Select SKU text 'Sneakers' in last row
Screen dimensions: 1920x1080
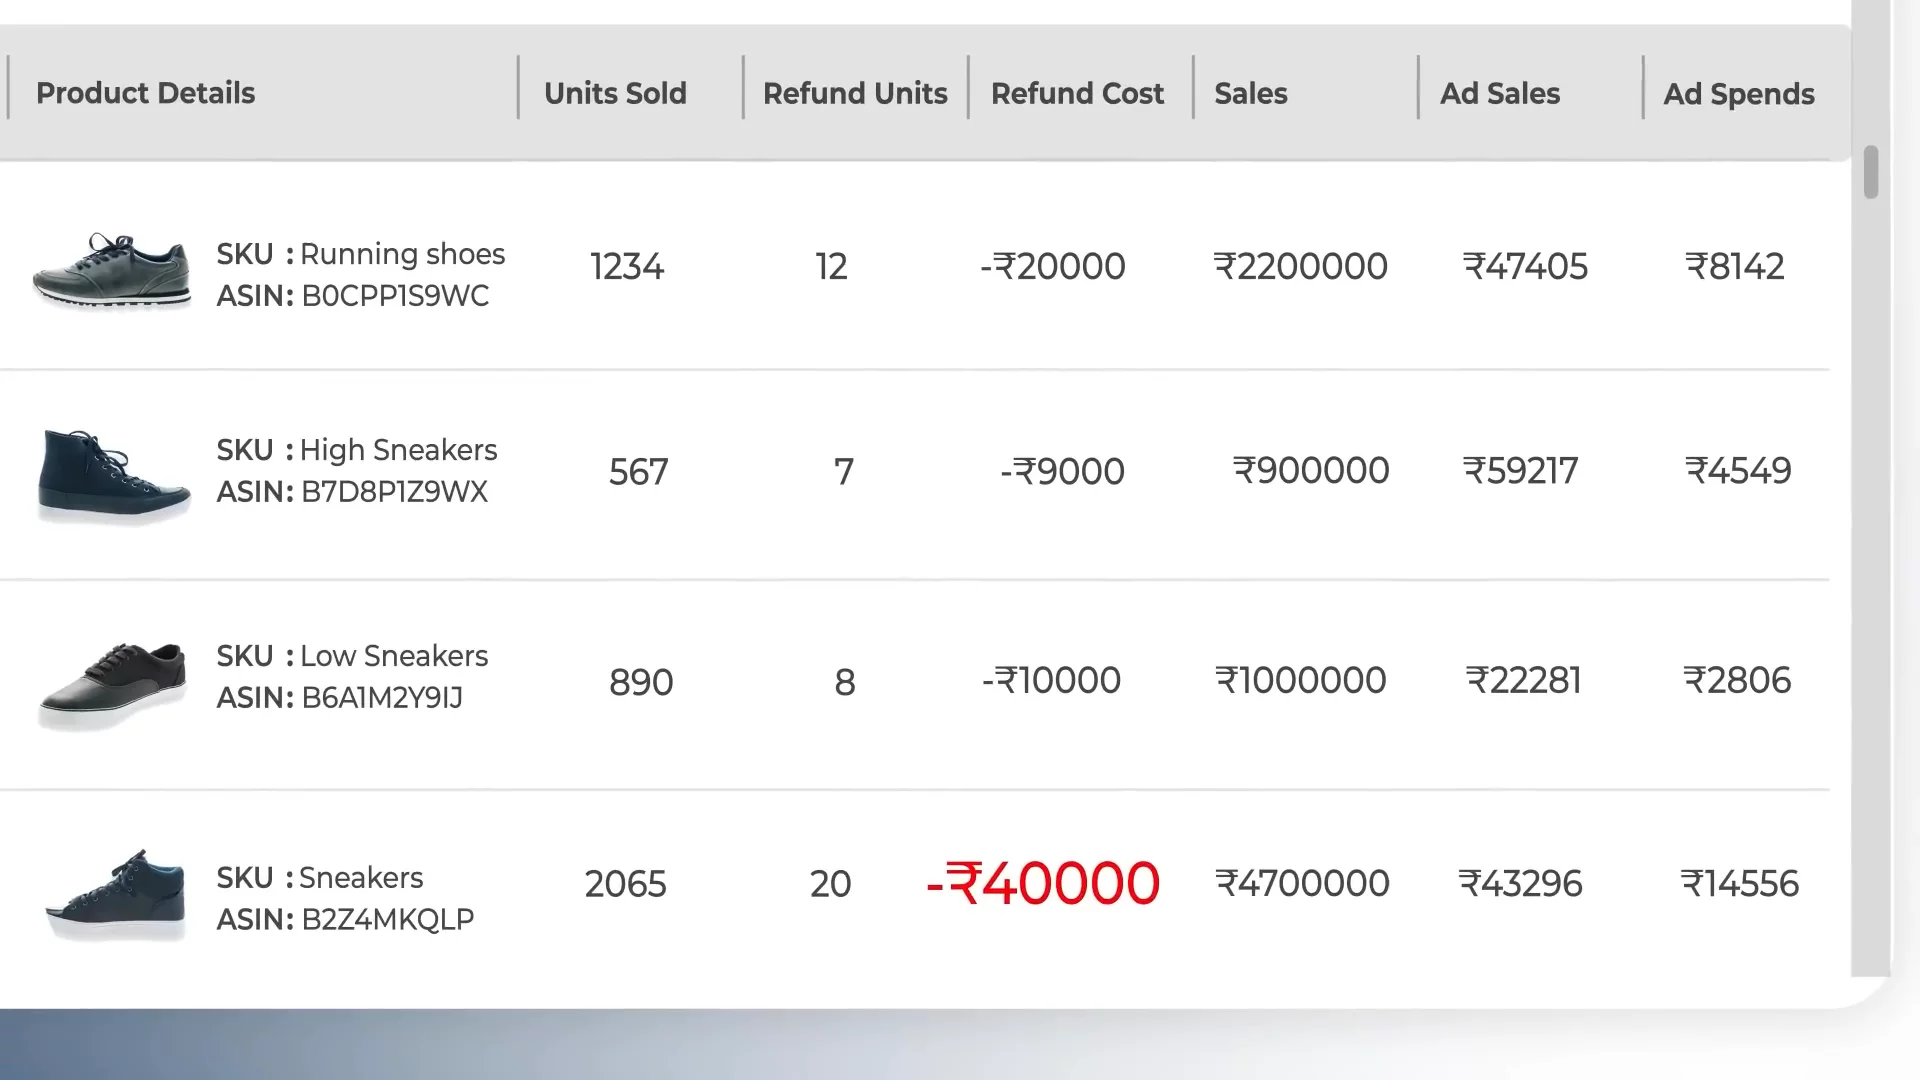(x=361, y=878)
